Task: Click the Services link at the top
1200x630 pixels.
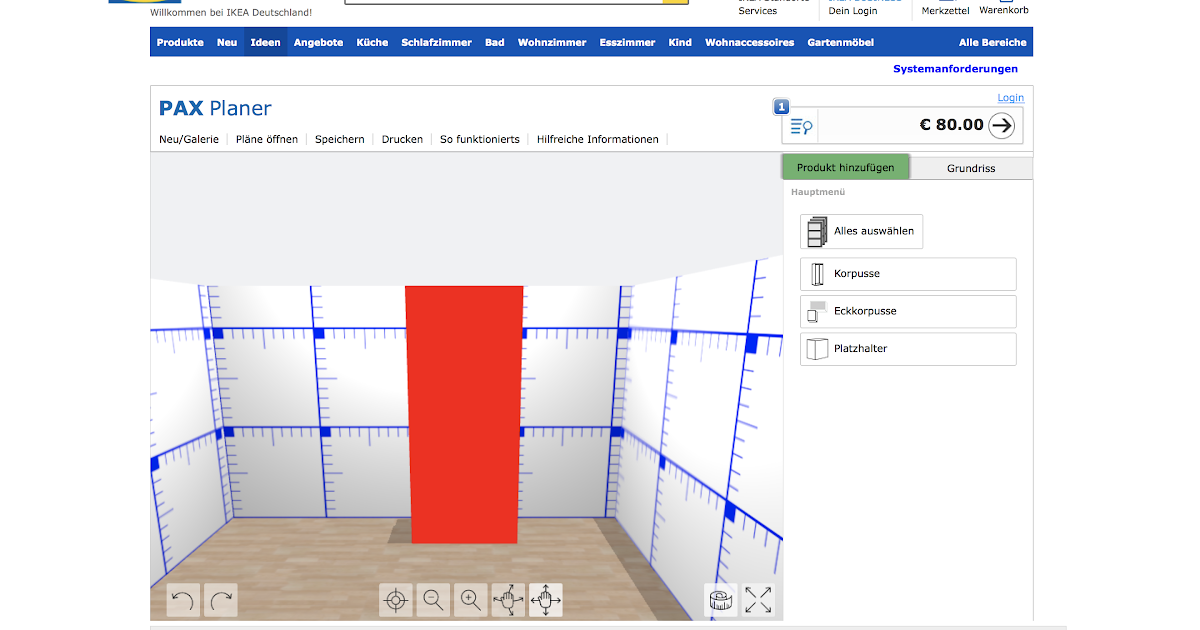Action: 757,11
